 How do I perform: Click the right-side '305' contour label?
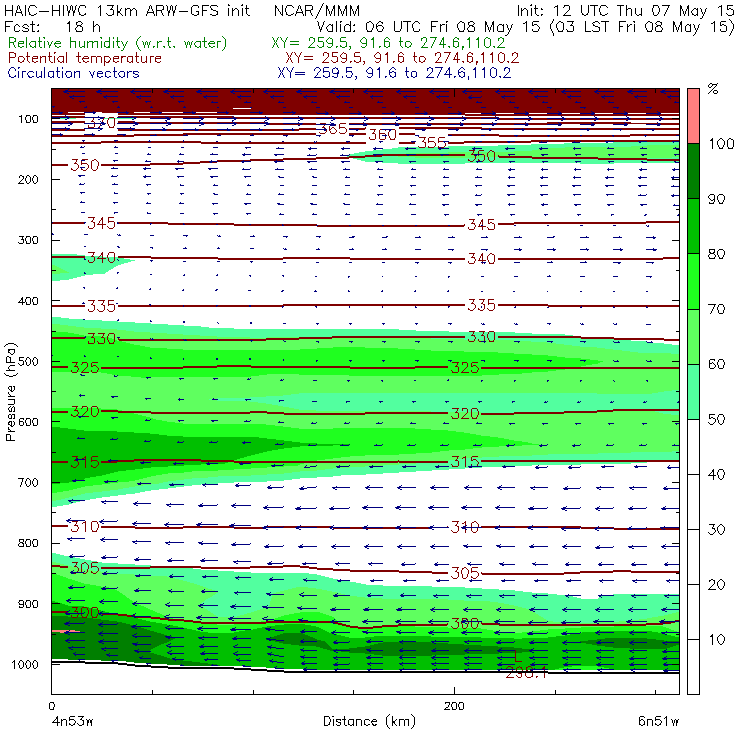coord(465,573)
